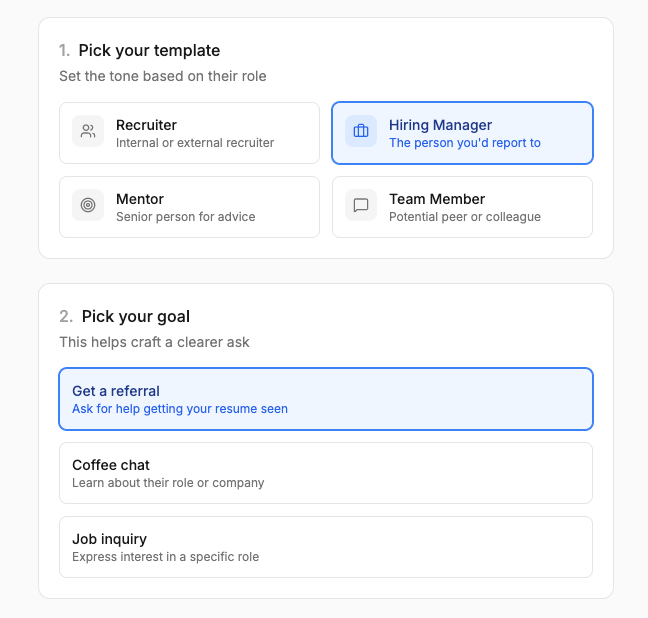Screen dimensions: 648x618
Task: Click the Recruiter people icon
Action: [88, 131]
